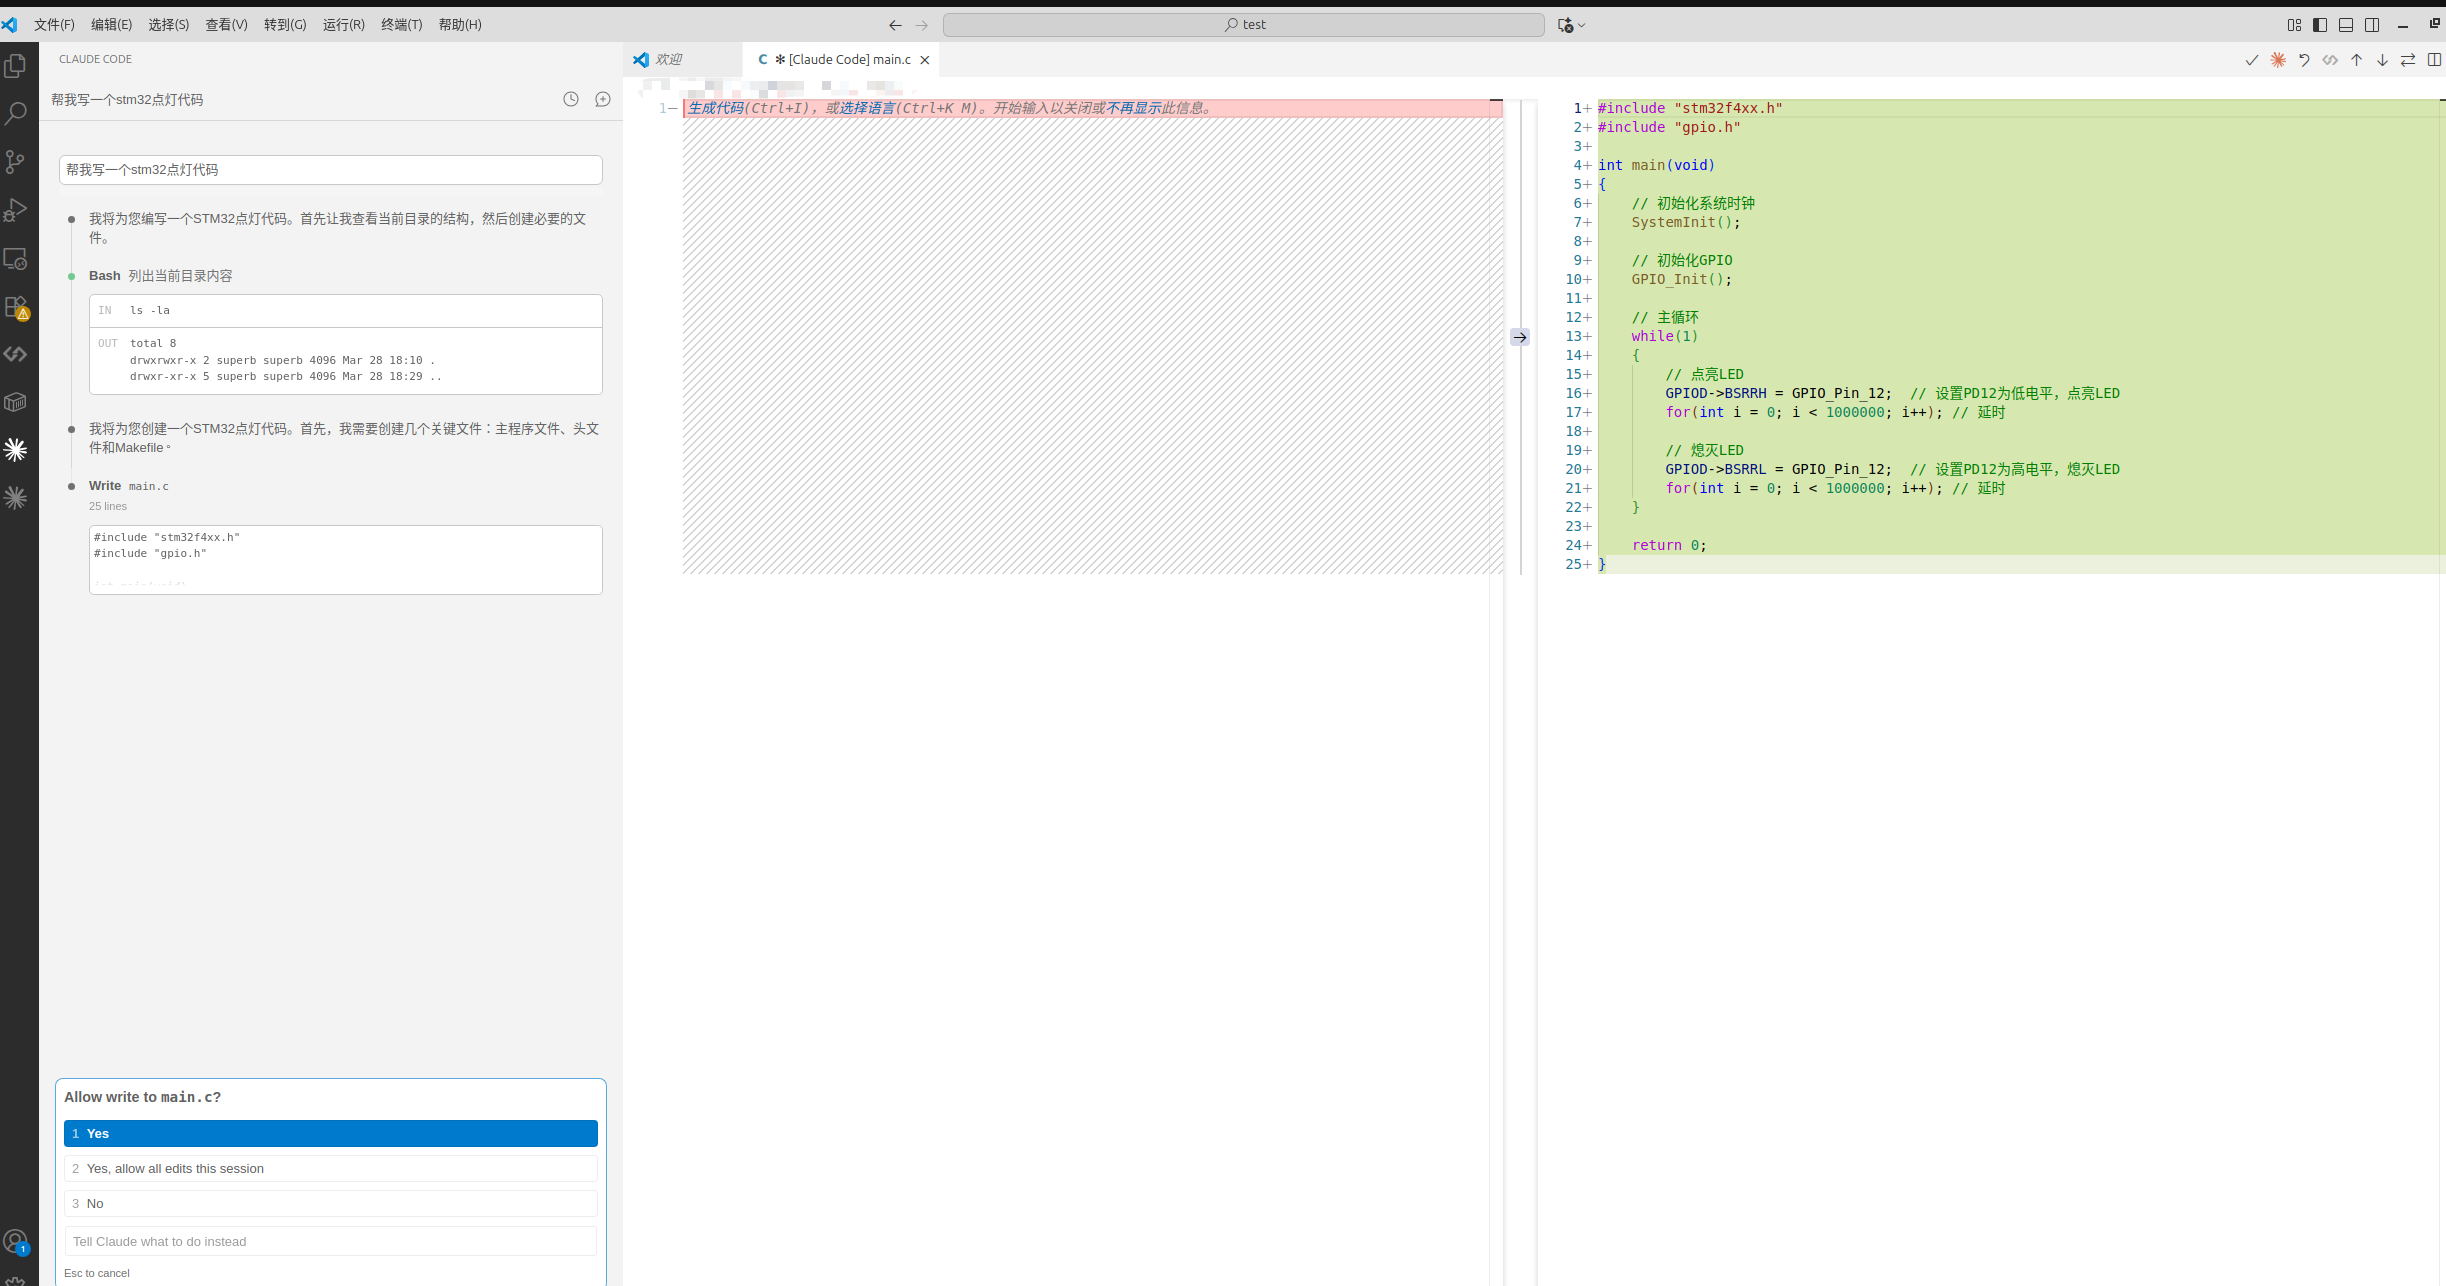Open Source Control in activity bar

(15, 161)
